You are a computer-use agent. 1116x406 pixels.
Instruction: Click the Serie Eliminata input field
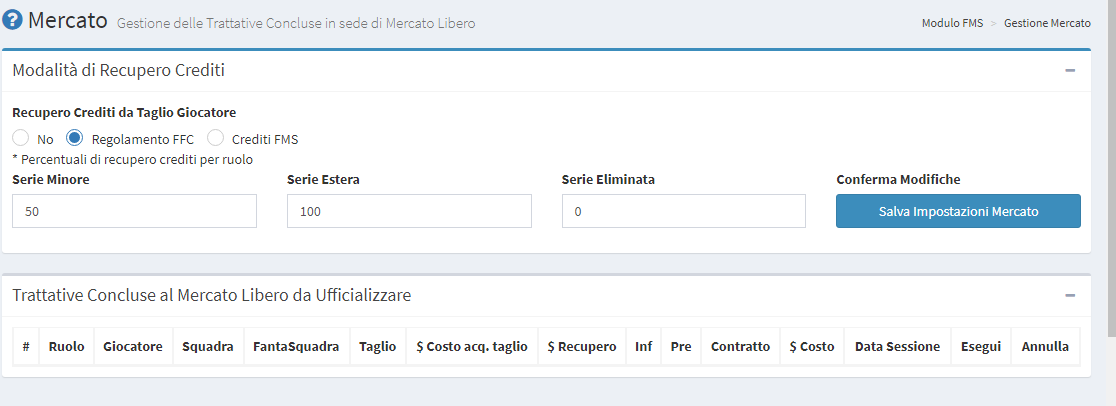coord(683,211)
